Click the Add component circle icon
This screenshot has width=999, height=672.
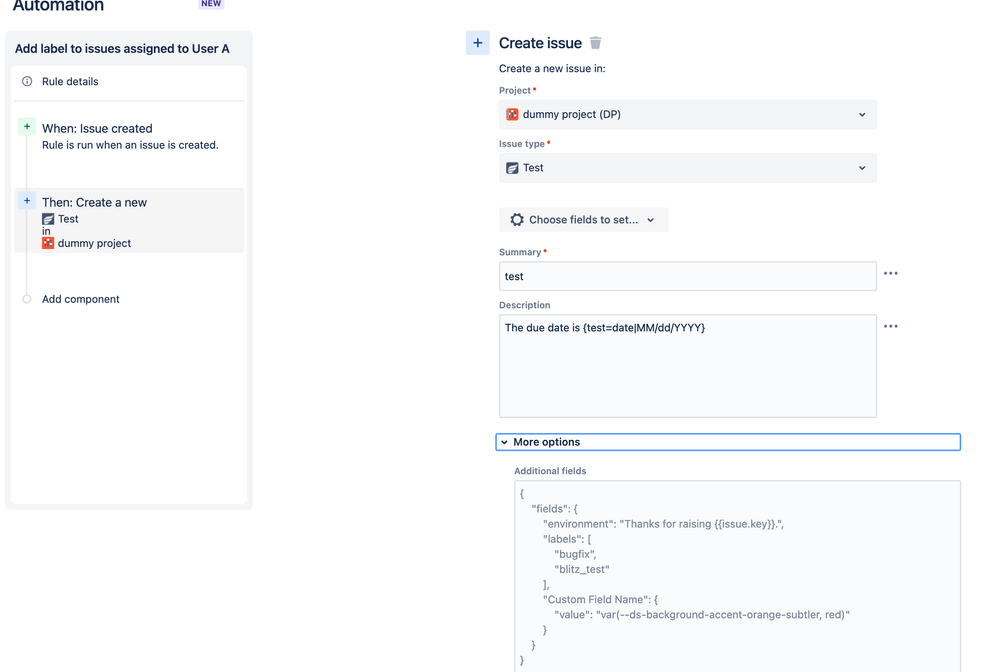(27, 299)
